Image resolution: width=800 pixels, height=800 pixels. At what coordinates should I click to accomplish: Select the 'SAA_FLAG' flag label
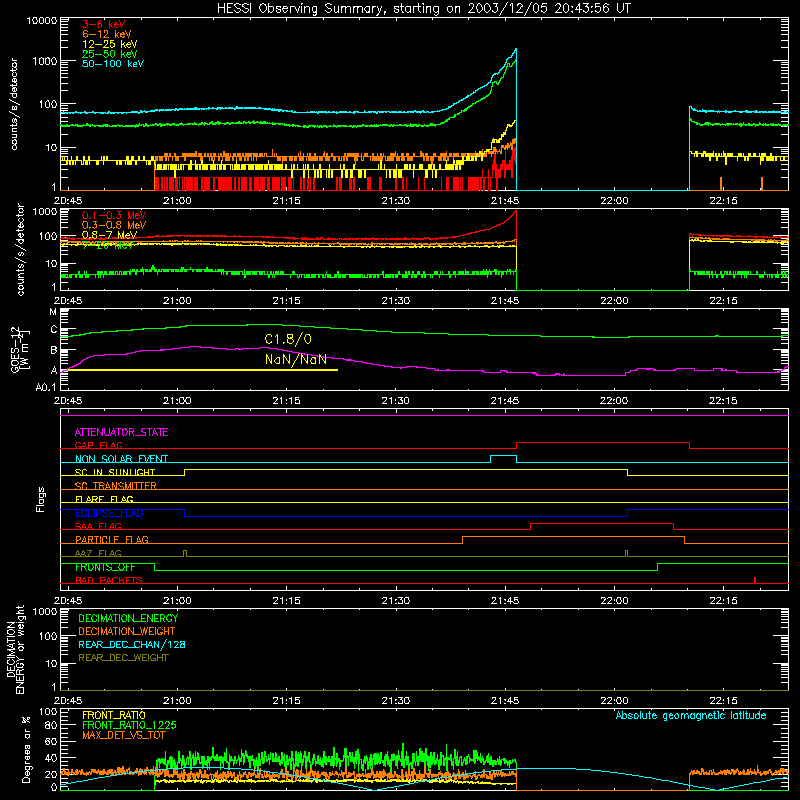(98, 527)
